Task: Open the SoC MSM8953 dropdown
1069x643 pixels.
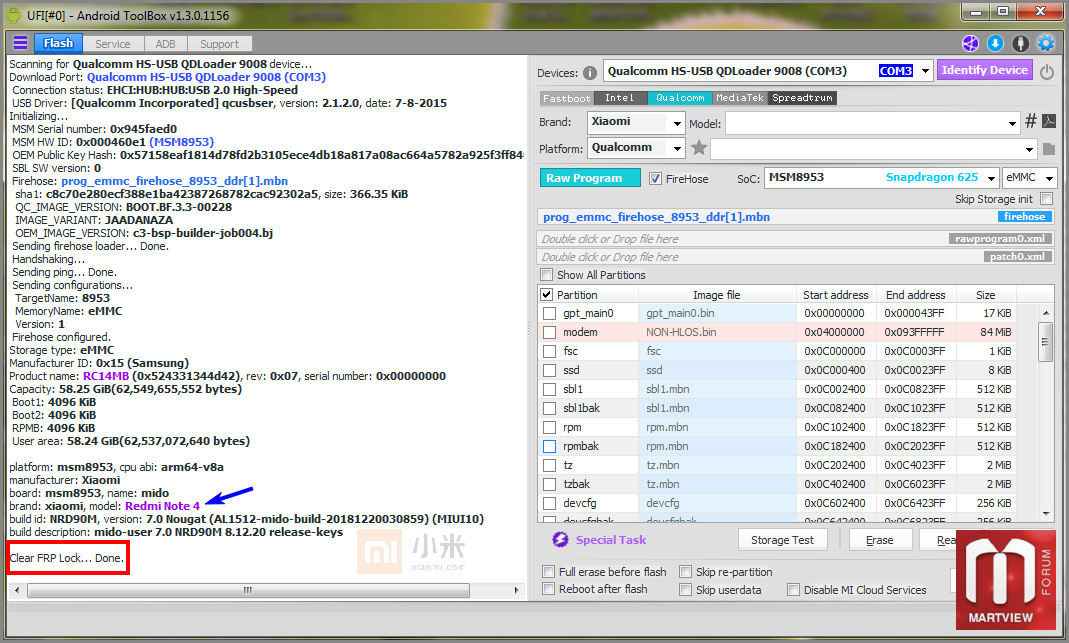Action: pos(991,178)
